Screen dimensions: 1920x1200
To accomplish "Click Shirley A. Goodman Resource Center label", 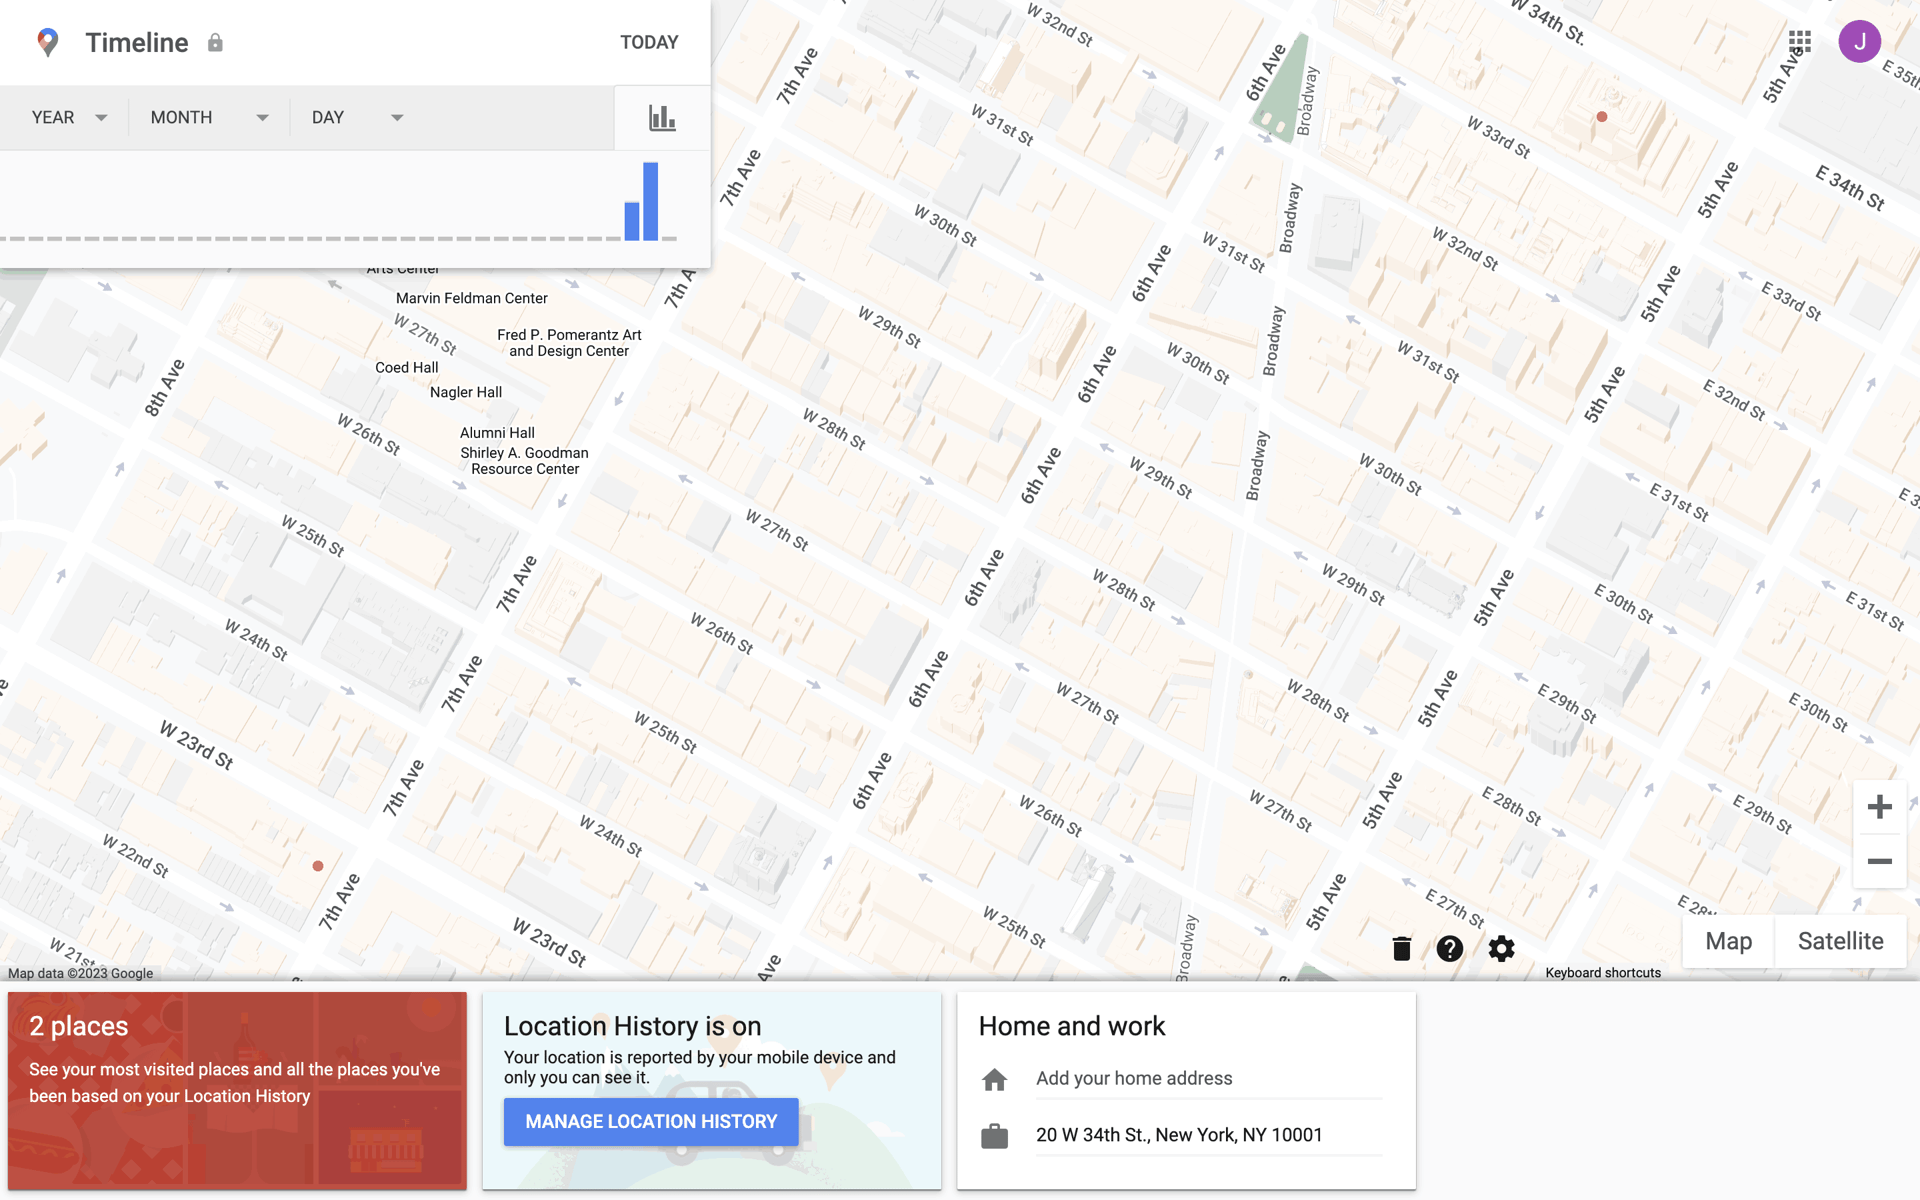I will click(525, 461).
